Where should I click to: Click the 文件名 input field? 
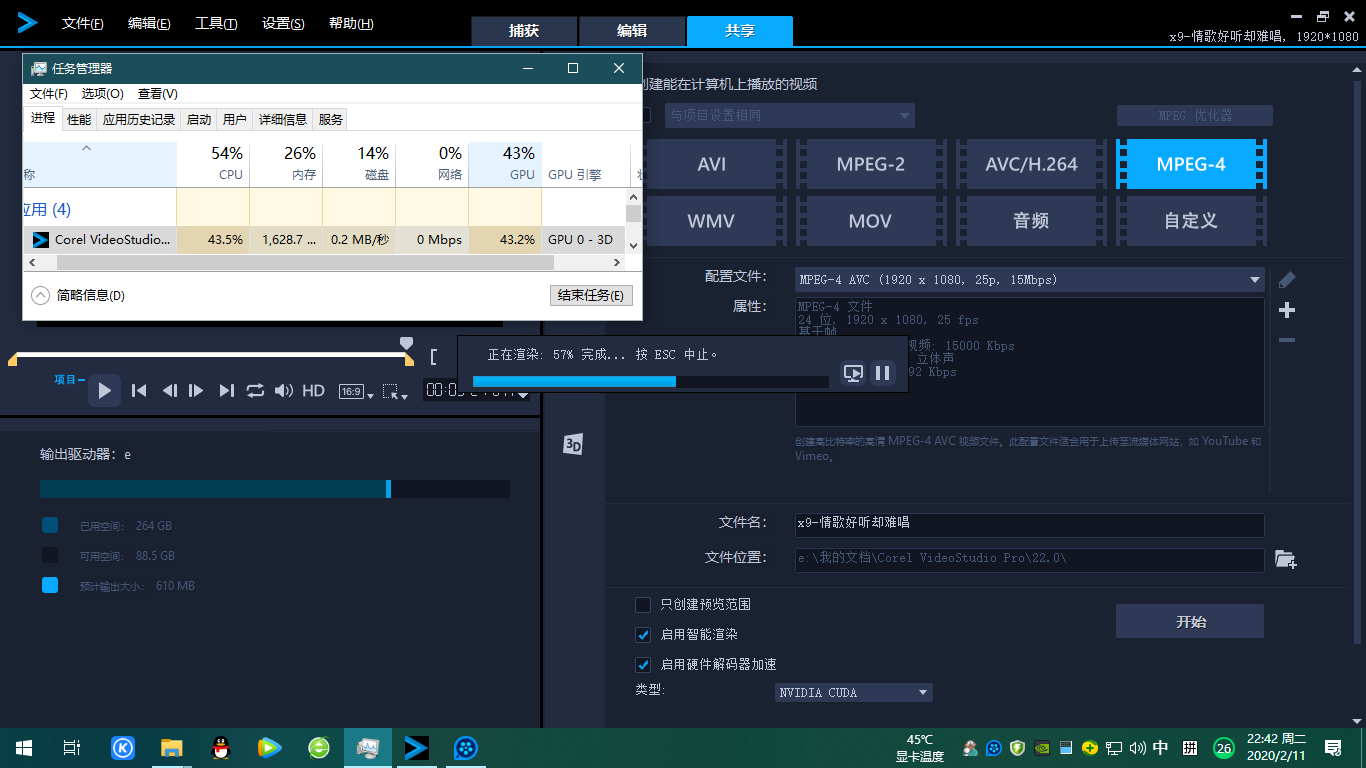click(1029, 523)
